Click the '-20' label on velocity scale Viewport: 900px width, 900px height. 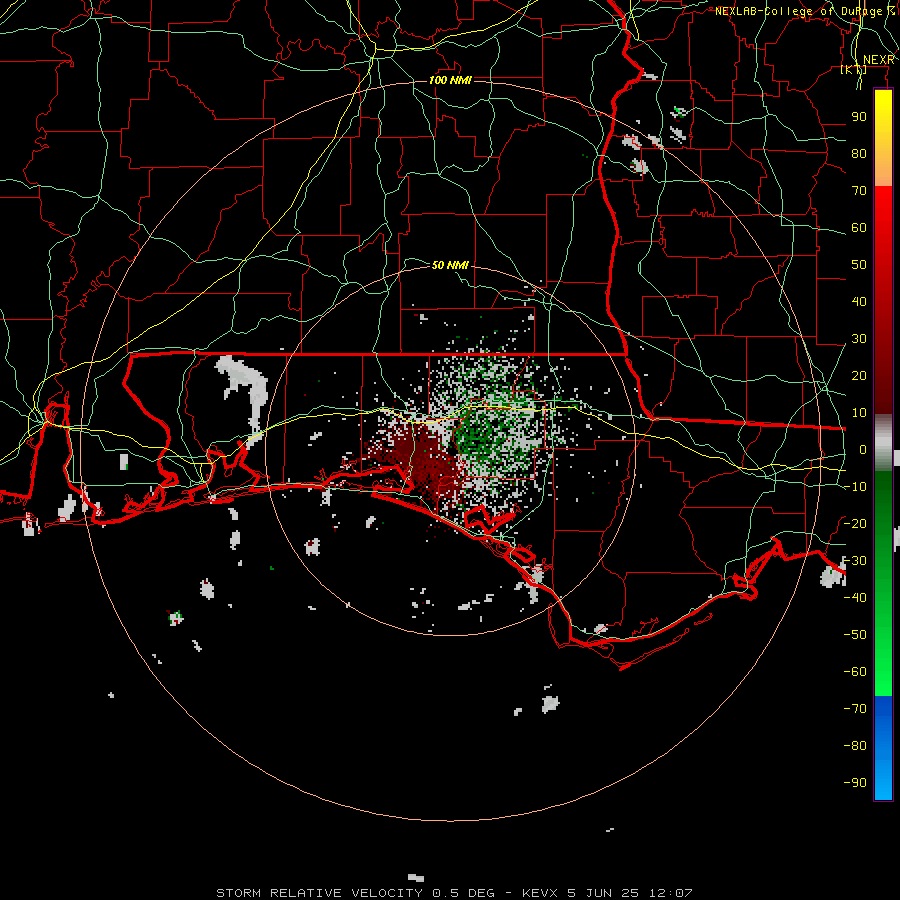[855, 523]
